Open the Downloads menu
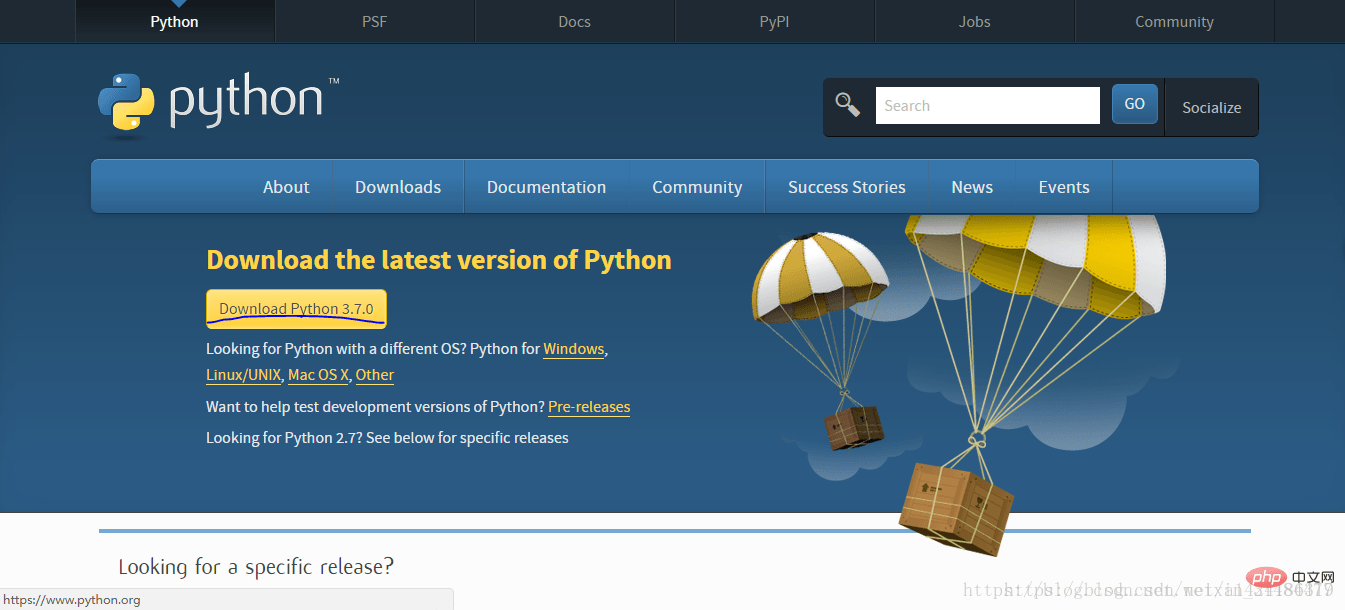 point(398,187)
